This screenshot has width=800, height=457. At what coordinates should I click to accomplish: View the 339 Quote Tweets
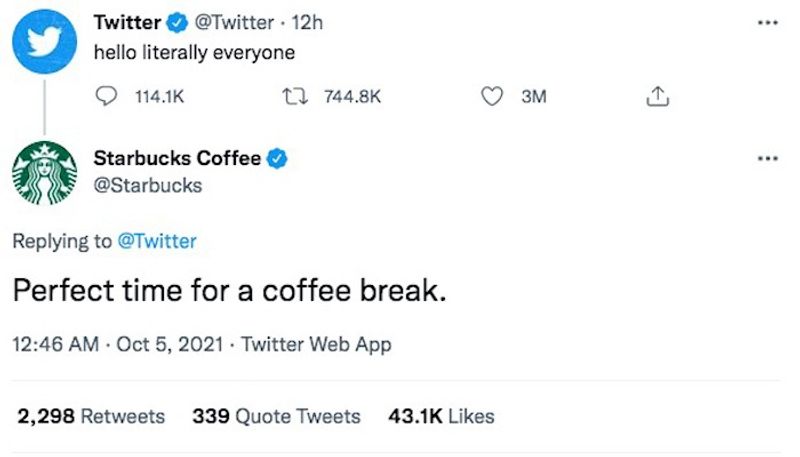(276, 416)
